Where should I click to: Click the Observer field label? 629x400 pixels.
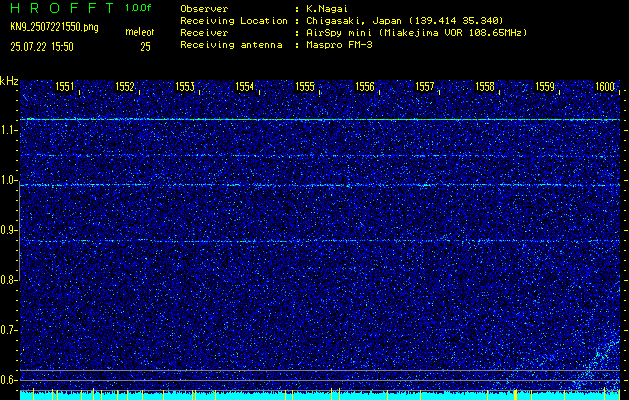[204, 8]
